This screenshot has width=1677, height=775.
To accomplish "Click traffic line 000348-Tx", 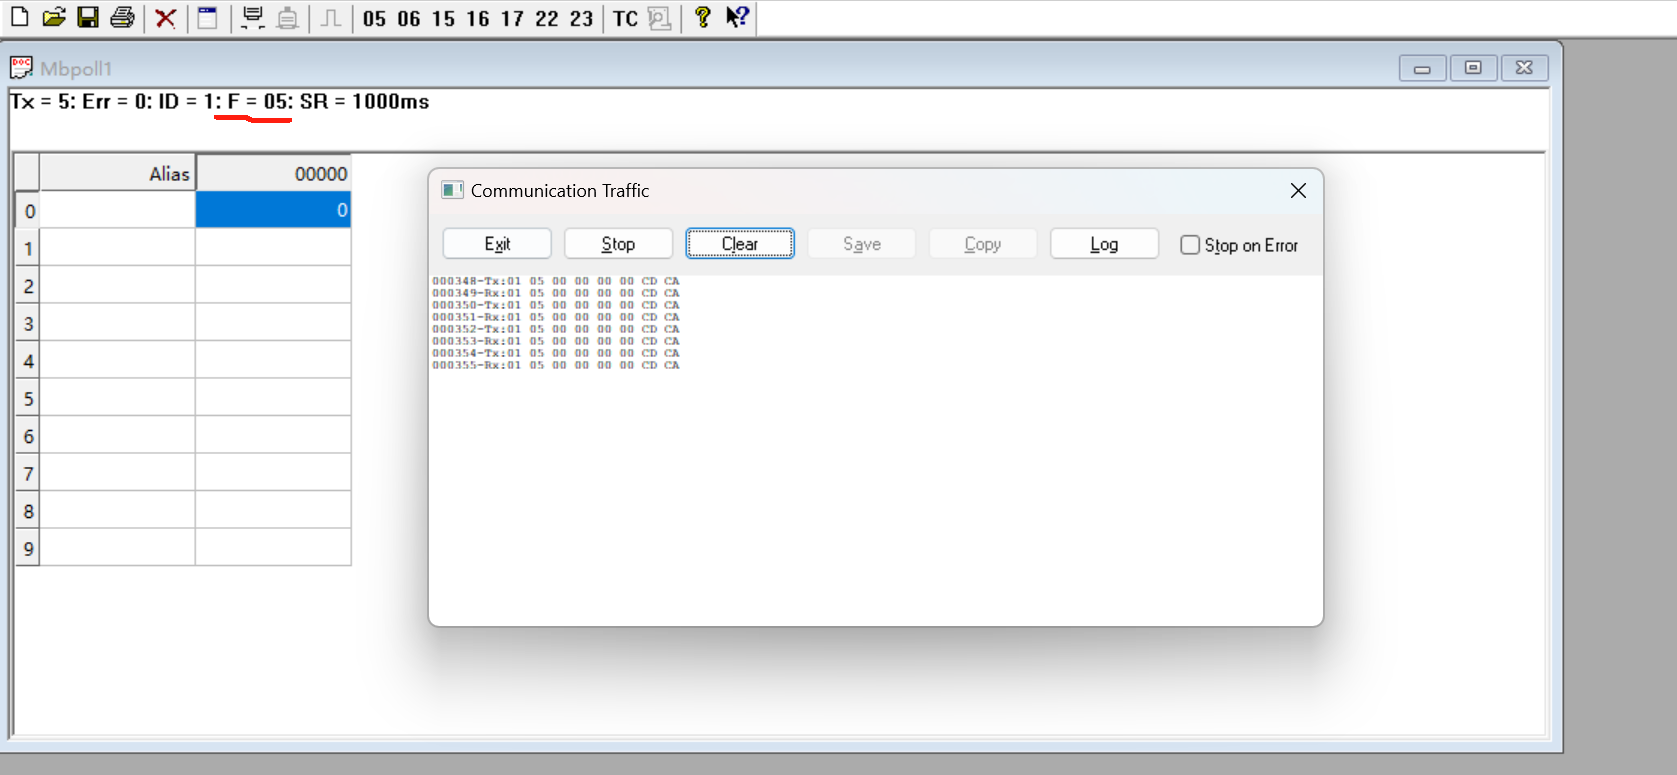I will [556, 281].
